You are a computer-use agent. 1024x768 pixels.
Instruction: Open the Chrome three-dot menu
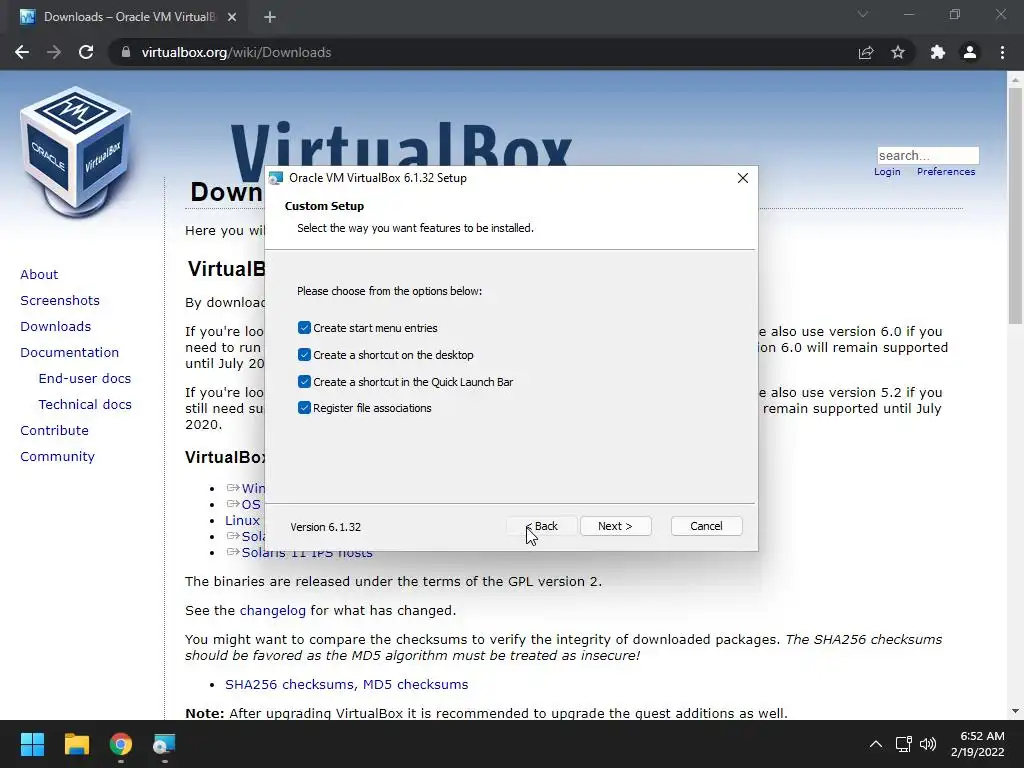[1002, 52]
